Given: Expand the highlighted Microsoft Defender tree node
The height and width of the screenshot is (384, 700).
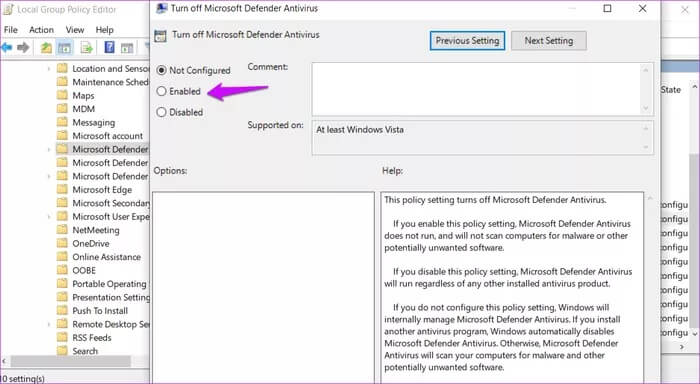Looking at the screenshot, I should (x=49, y=149).
